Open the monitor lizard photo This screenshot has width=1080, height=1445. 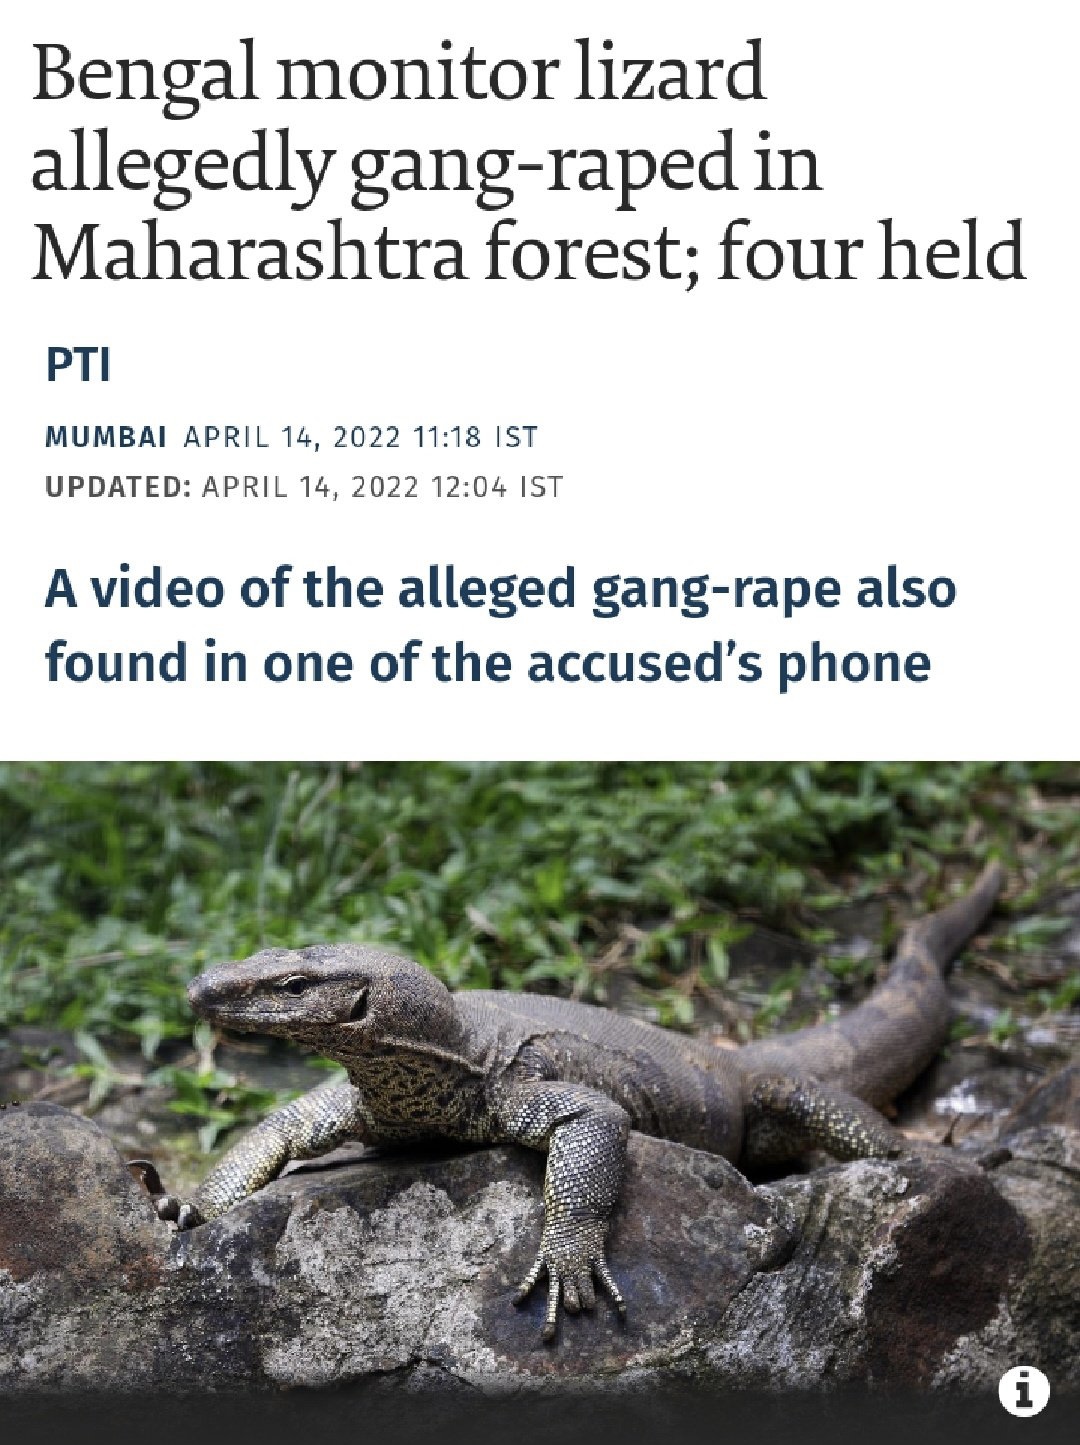[x=540, y=1102]
